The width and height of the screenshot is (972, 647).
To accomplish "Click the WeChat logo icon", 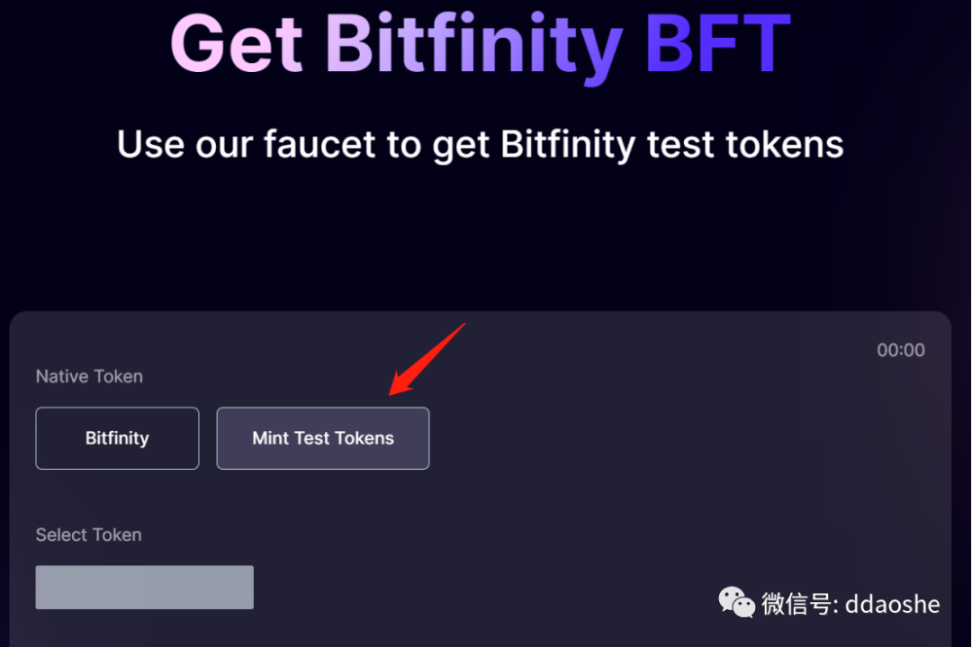I will point(737,602).
